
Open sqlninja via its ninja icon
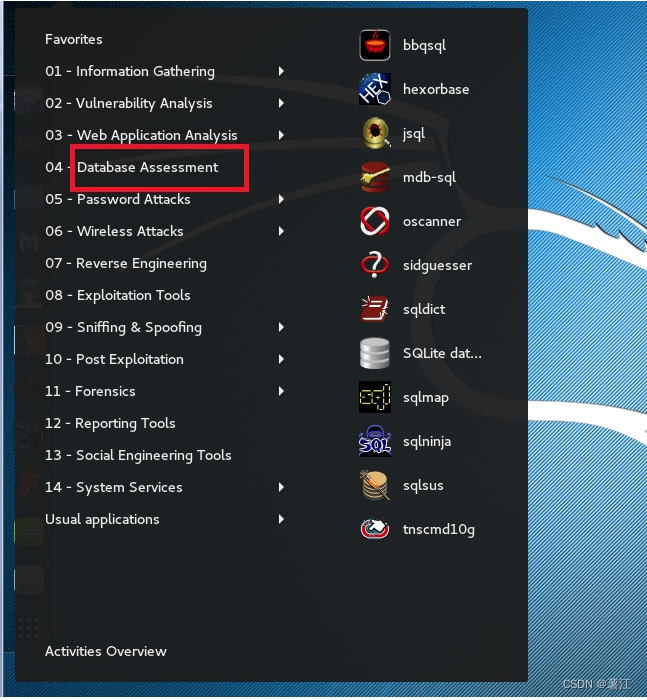click(x=375, y=441)
